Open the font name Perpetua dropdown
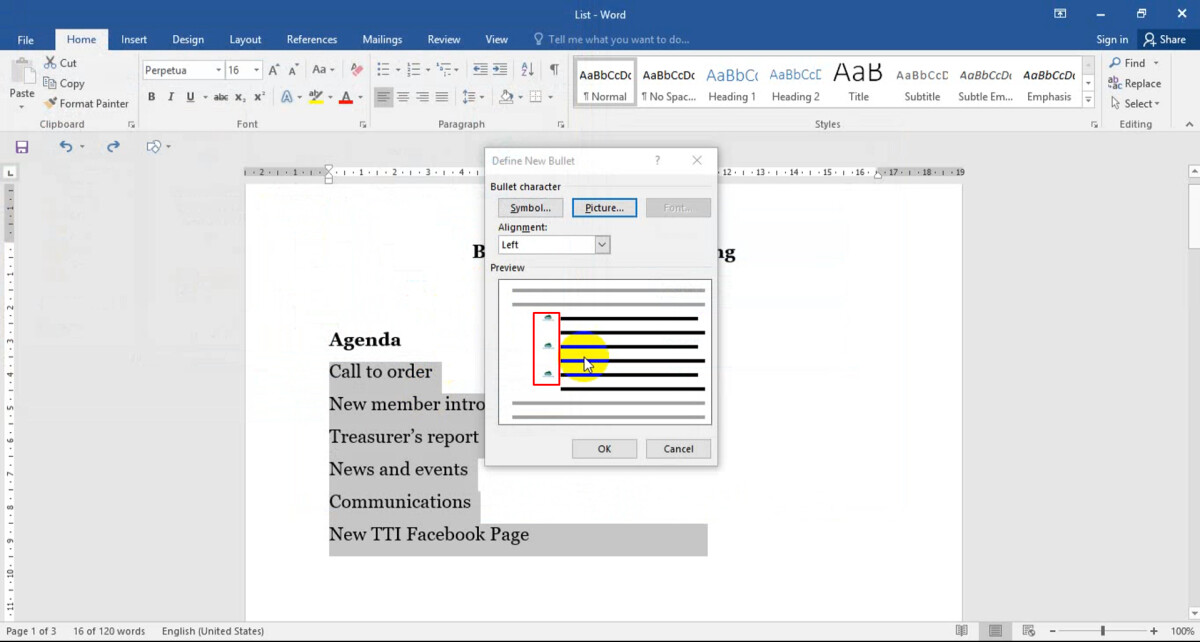The width and height of the screenshot is (1200, 642). (218, 70)
